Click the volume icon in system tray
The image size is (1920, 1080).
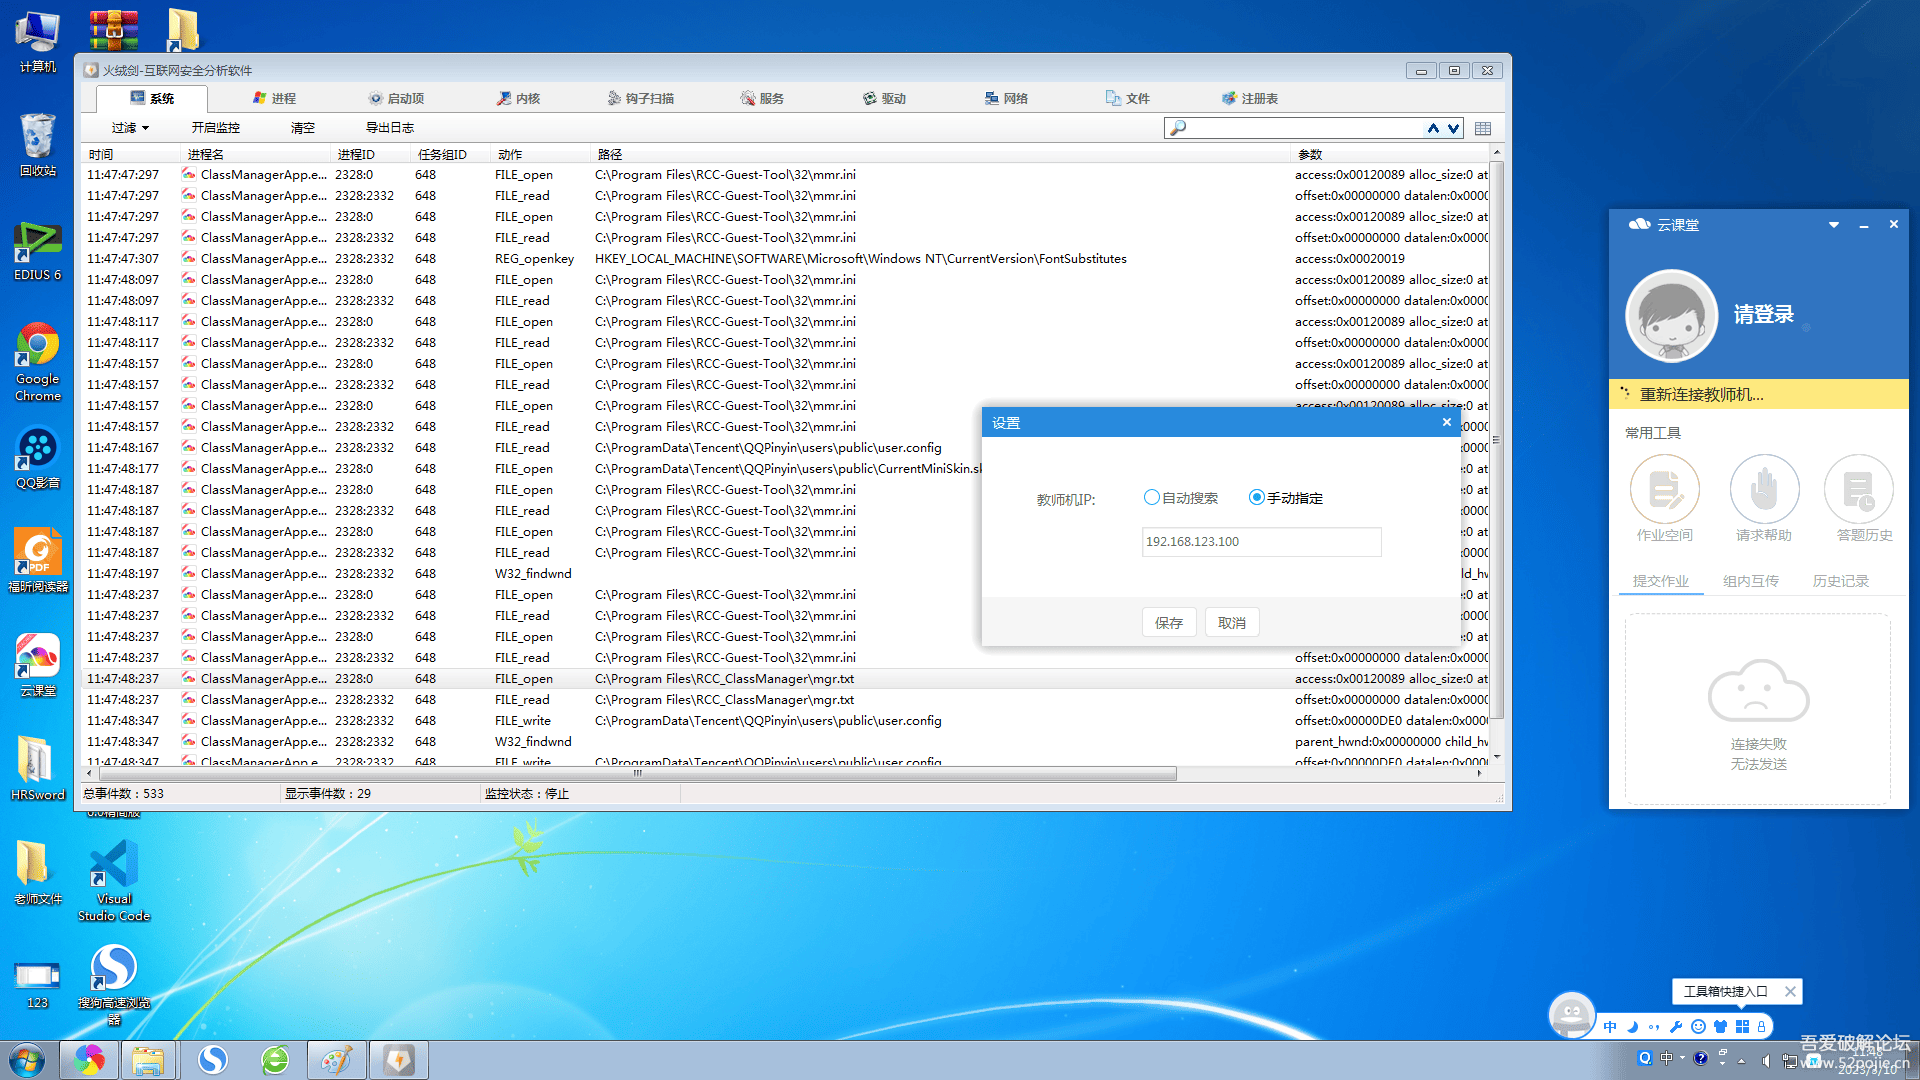click(1767, 1060)
